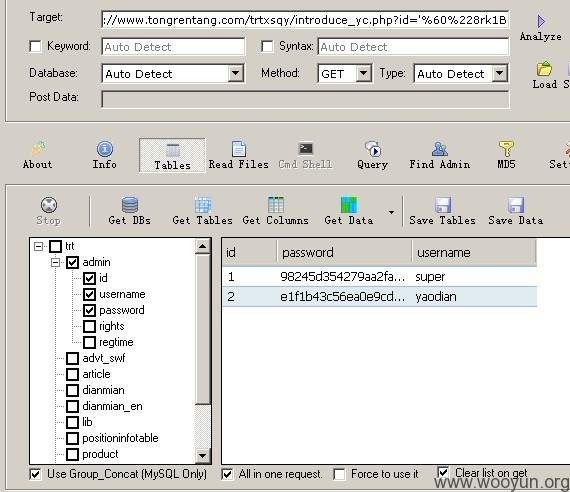Screen dimensions: 570x492
Task: Click the Get Columns icon
Action: (276, 205)
